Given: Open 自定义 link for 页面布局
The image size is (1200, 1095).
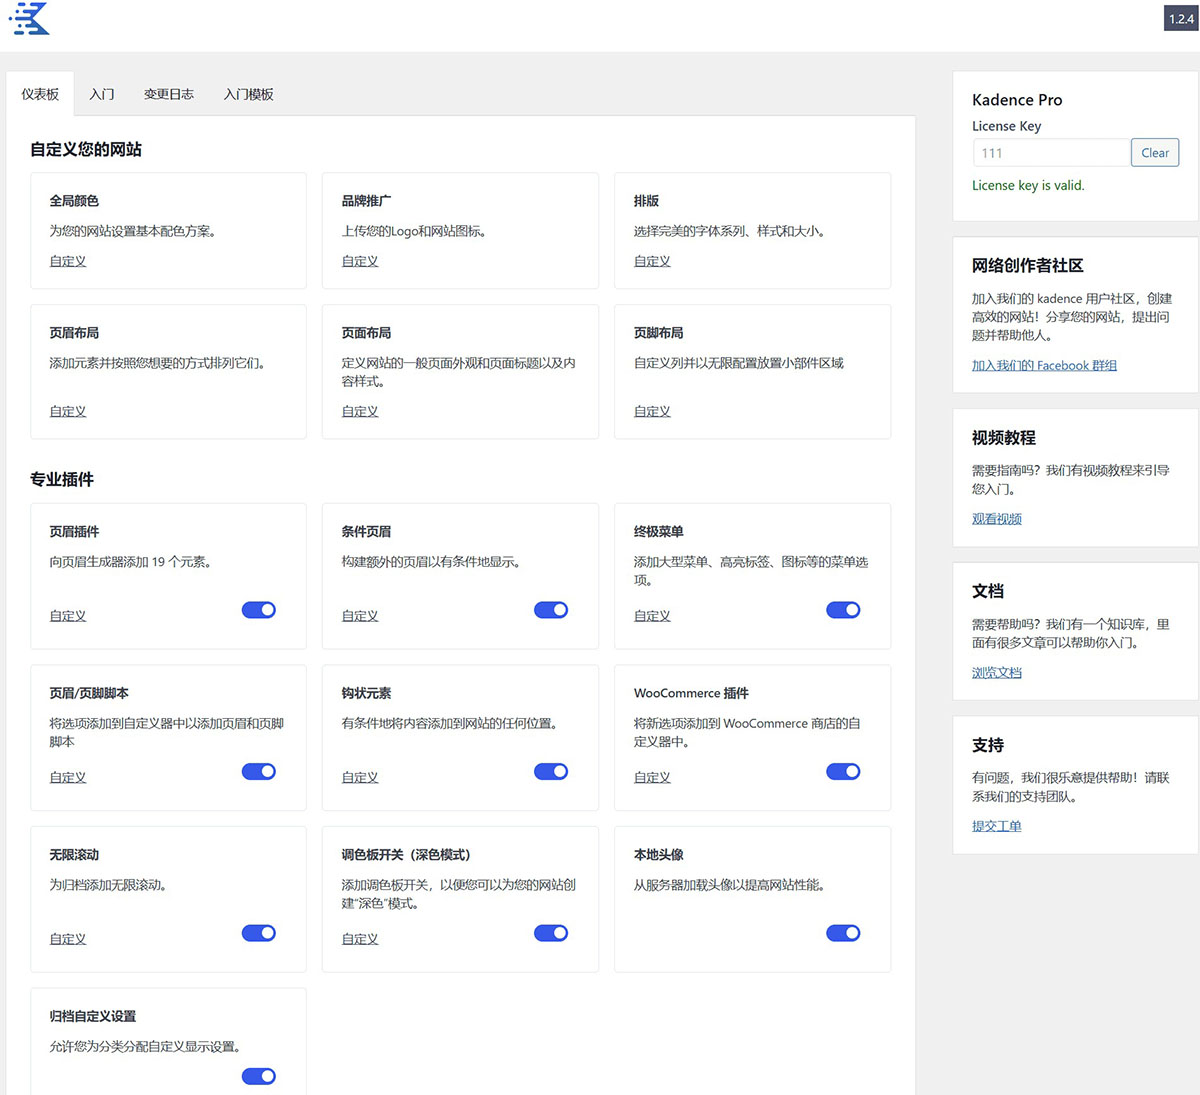Looking at the screenshot, I should [x=360, y=411].
